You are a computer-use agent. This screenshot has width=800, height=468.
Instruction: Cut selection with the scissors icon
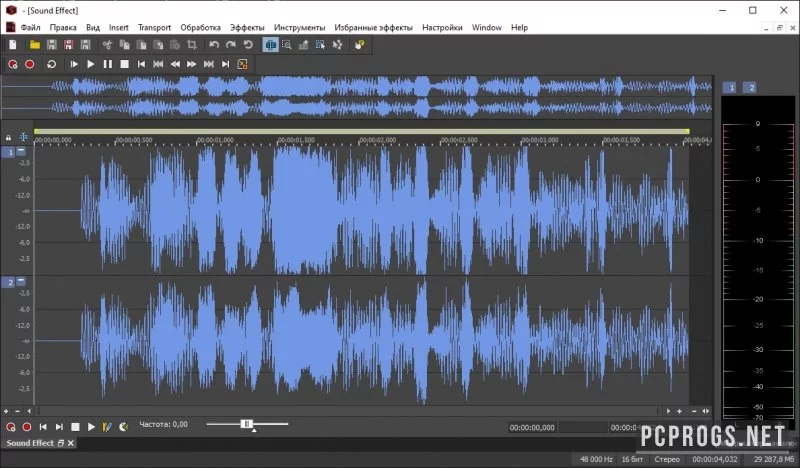107,45
